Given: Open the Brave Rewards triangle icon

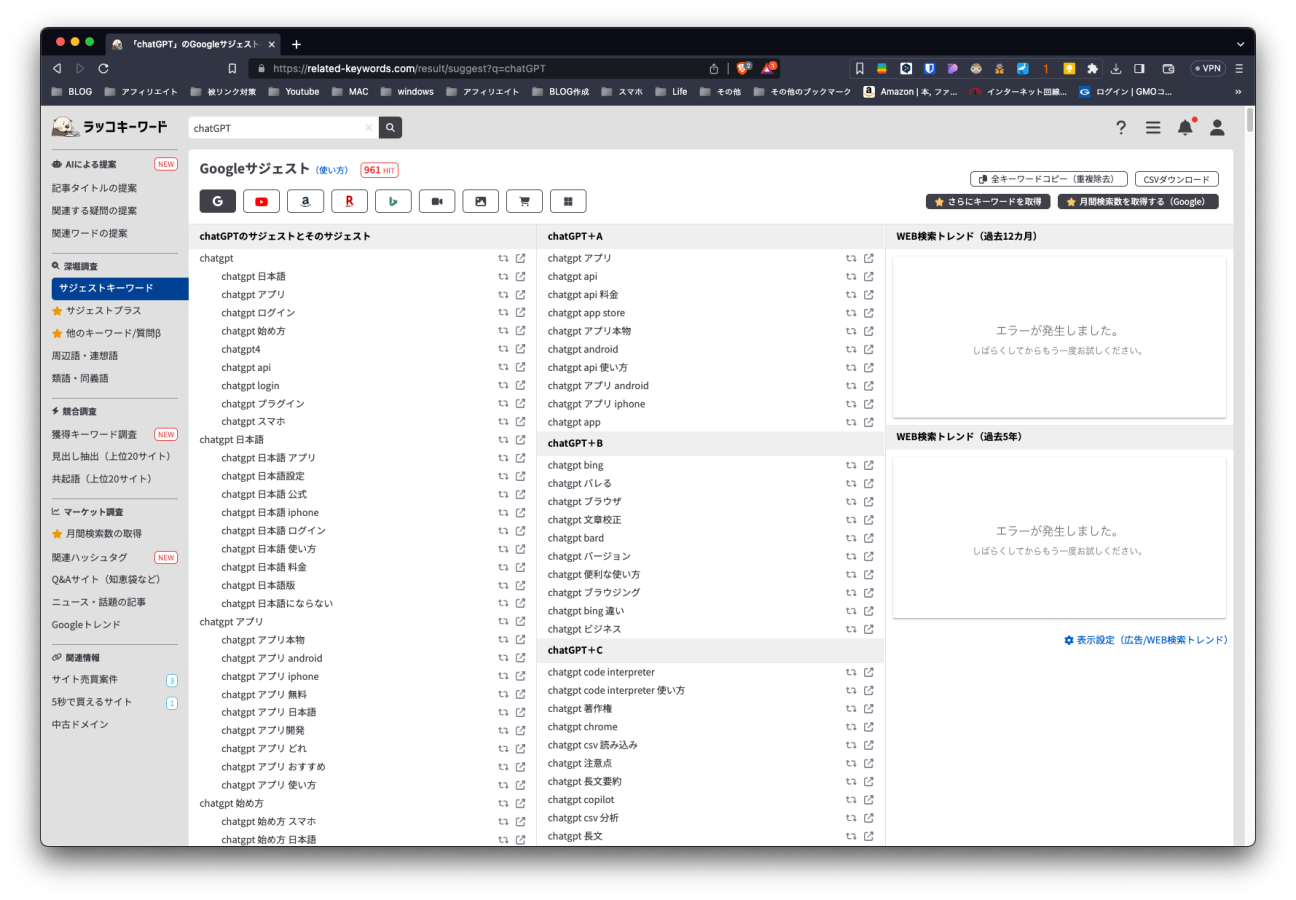Looking at the screenshot, I should 768,69.
